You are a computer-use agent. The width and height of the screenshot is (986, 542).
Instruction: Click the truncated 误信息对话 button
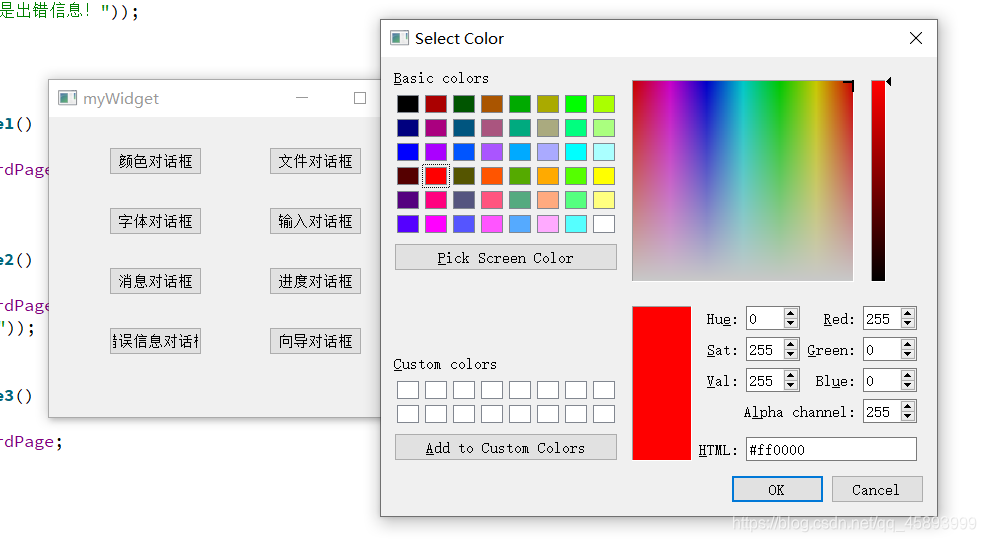[x=155, y=341]
